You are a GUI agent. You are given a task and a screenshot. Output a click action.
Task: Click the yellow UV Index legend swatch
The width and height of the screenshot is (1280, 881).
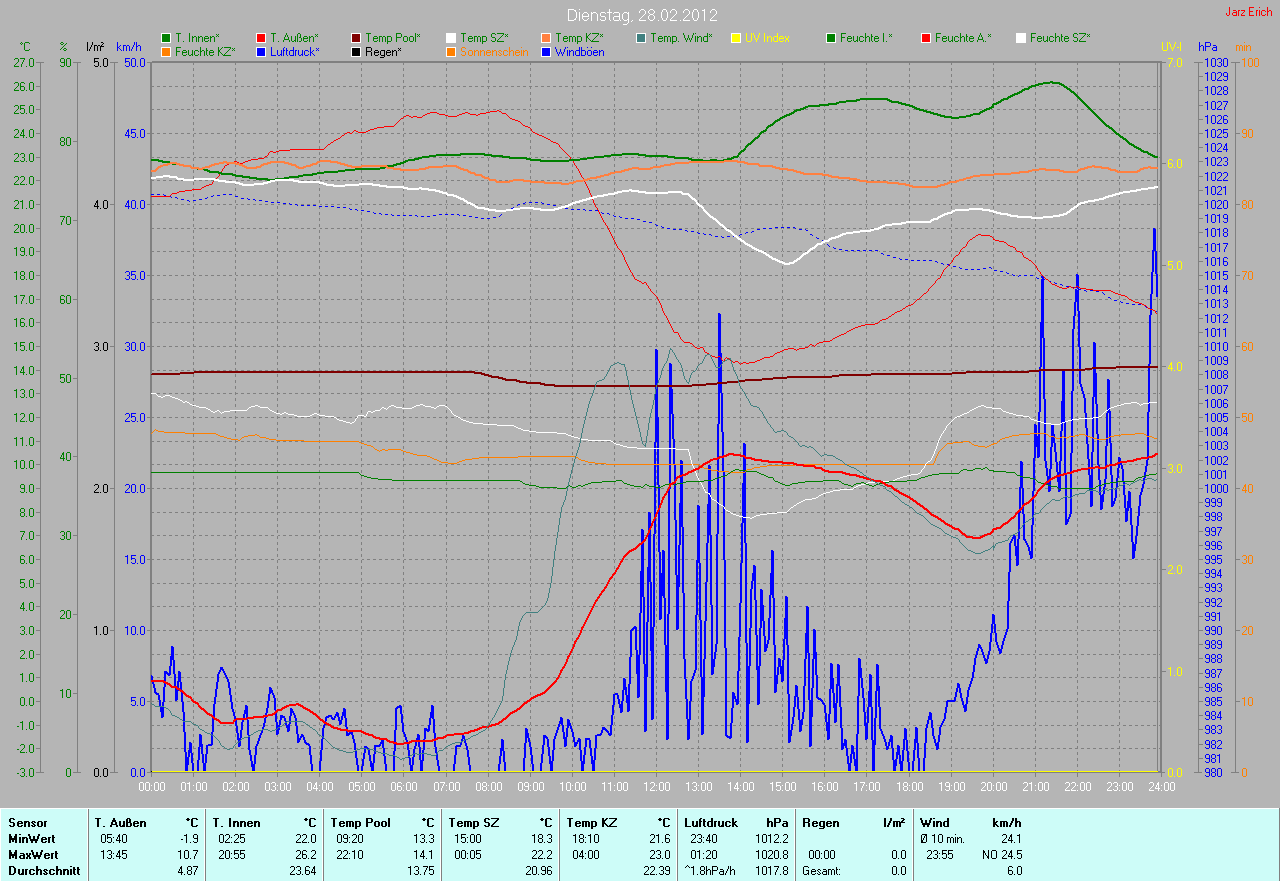pyautogui.click(x=735, y=38)
